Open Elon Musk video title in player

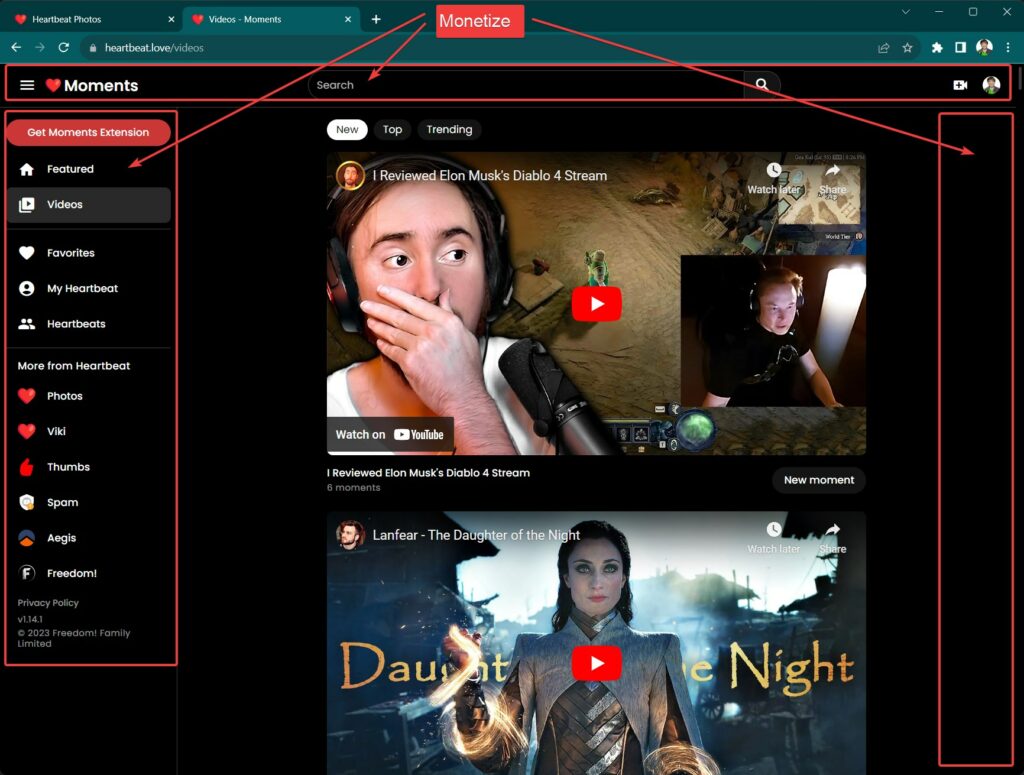tap(490, 176)
